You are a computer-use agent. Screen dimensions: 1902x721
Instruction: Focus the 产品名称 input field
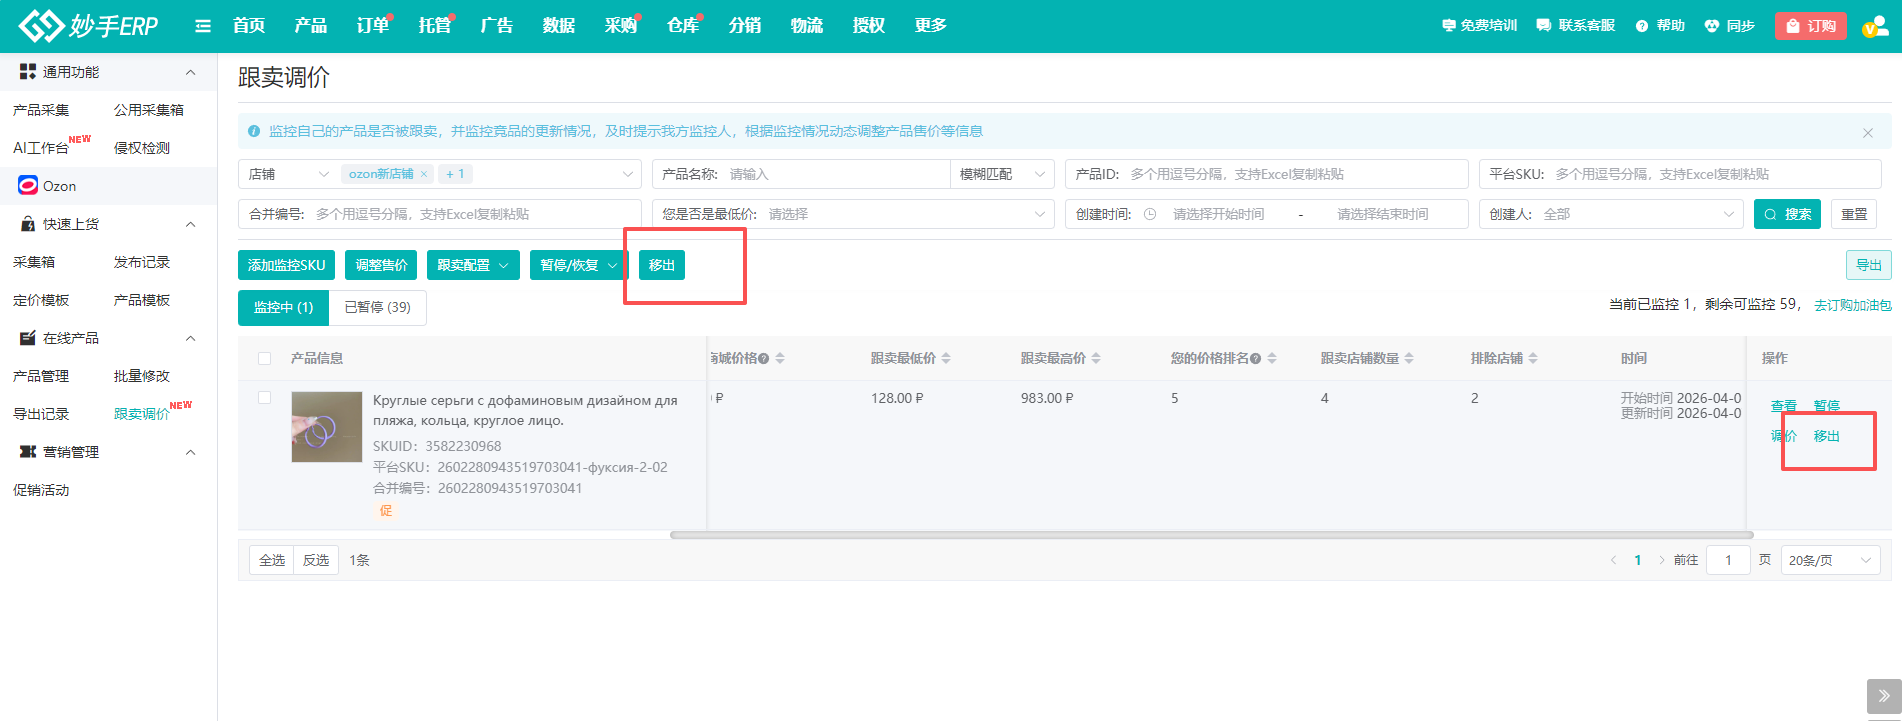800,174
